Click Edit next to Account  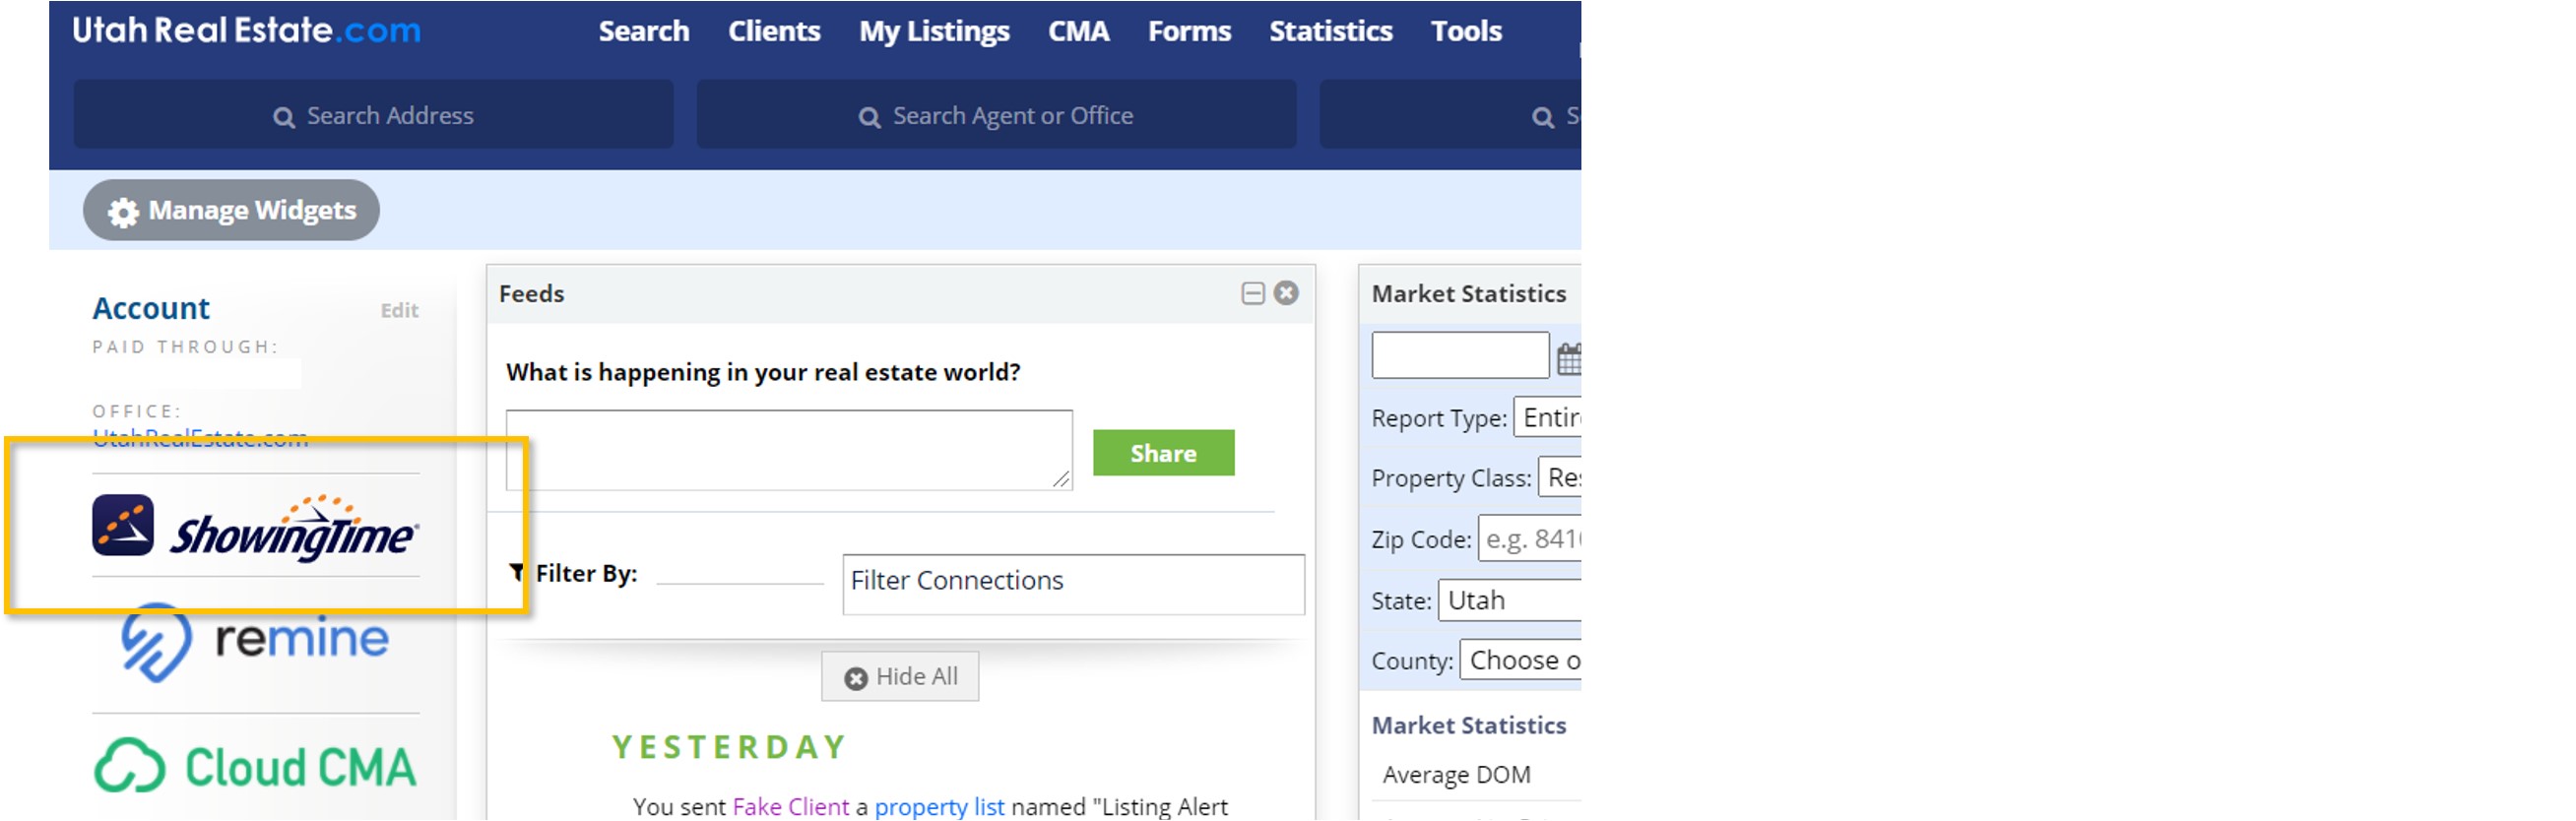click(399, 310)
